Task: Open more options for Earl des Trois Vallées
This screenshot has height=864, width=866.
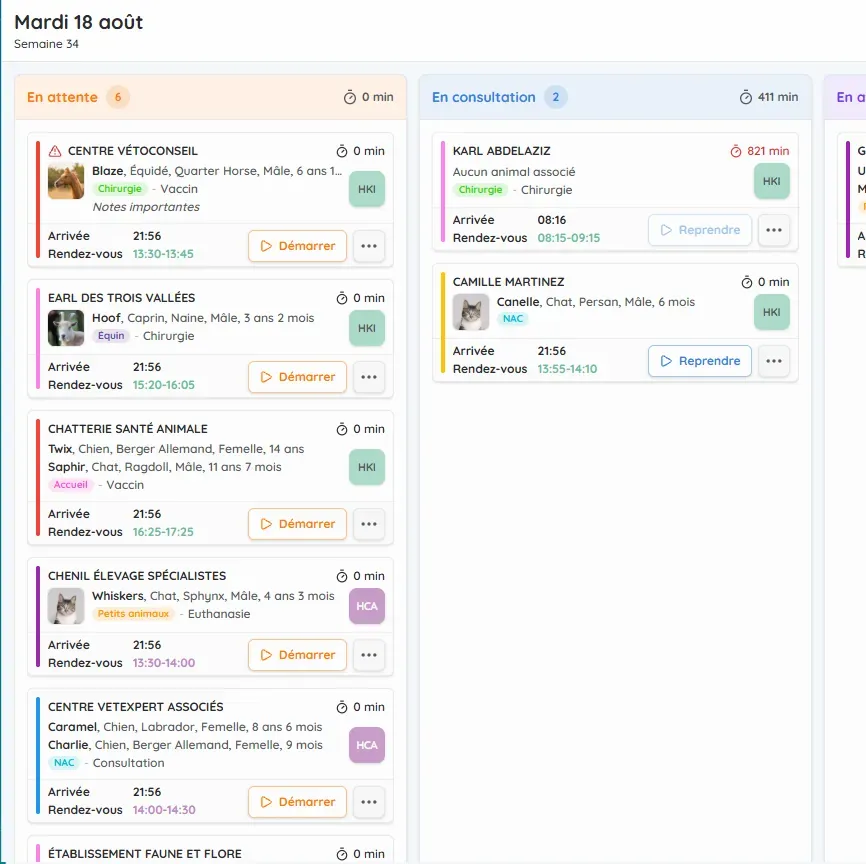Action: click(x=369, y=377)
